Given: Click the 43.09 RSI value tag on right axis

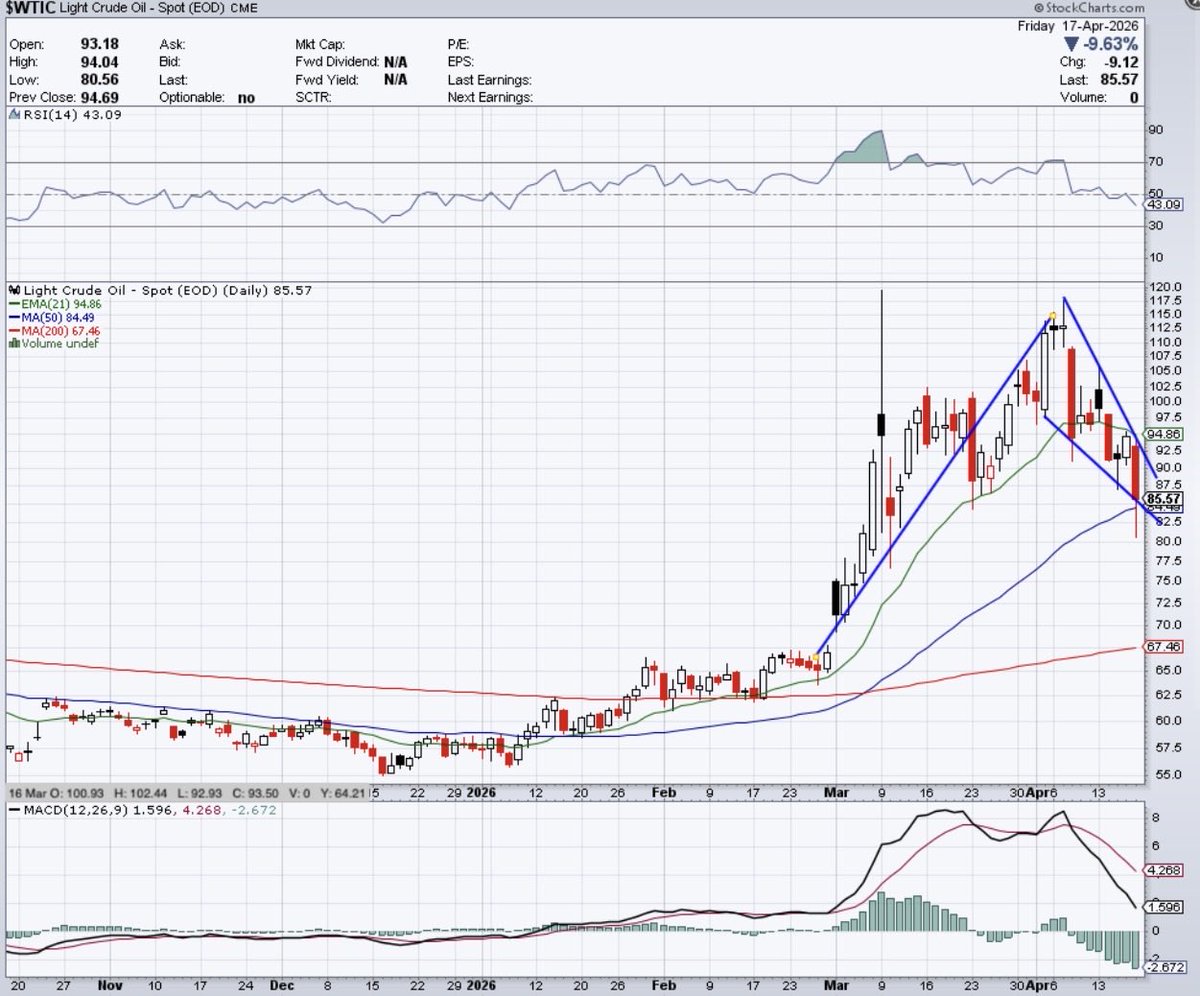Looking at the screenshot, I should (1166, 205).
